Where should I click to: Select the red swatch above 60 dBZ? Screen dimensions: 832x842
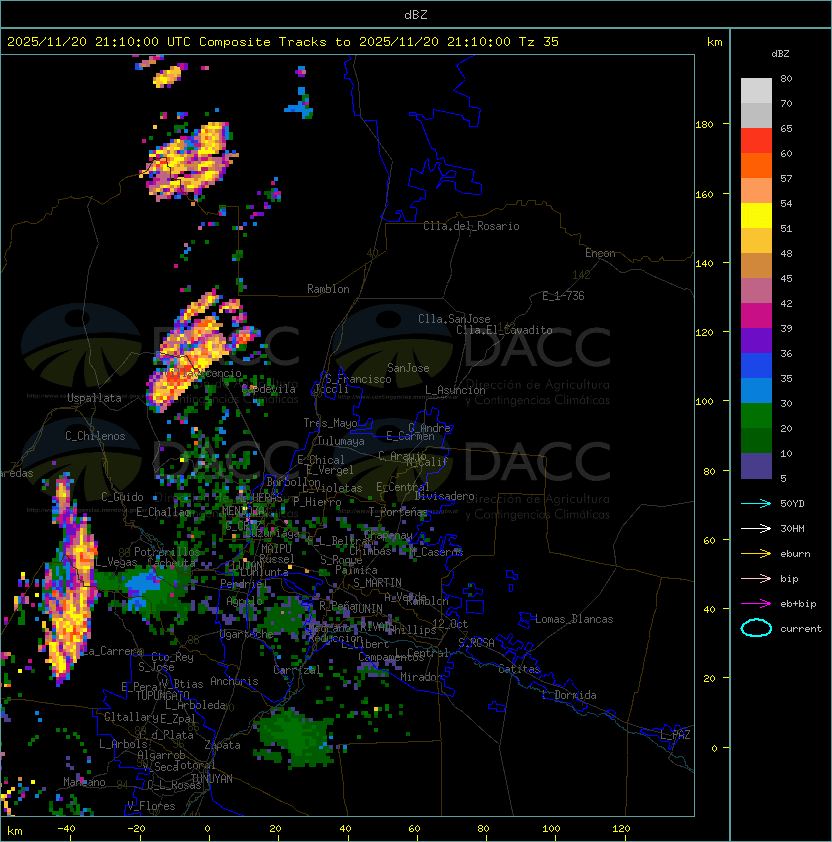coord(756,141)
